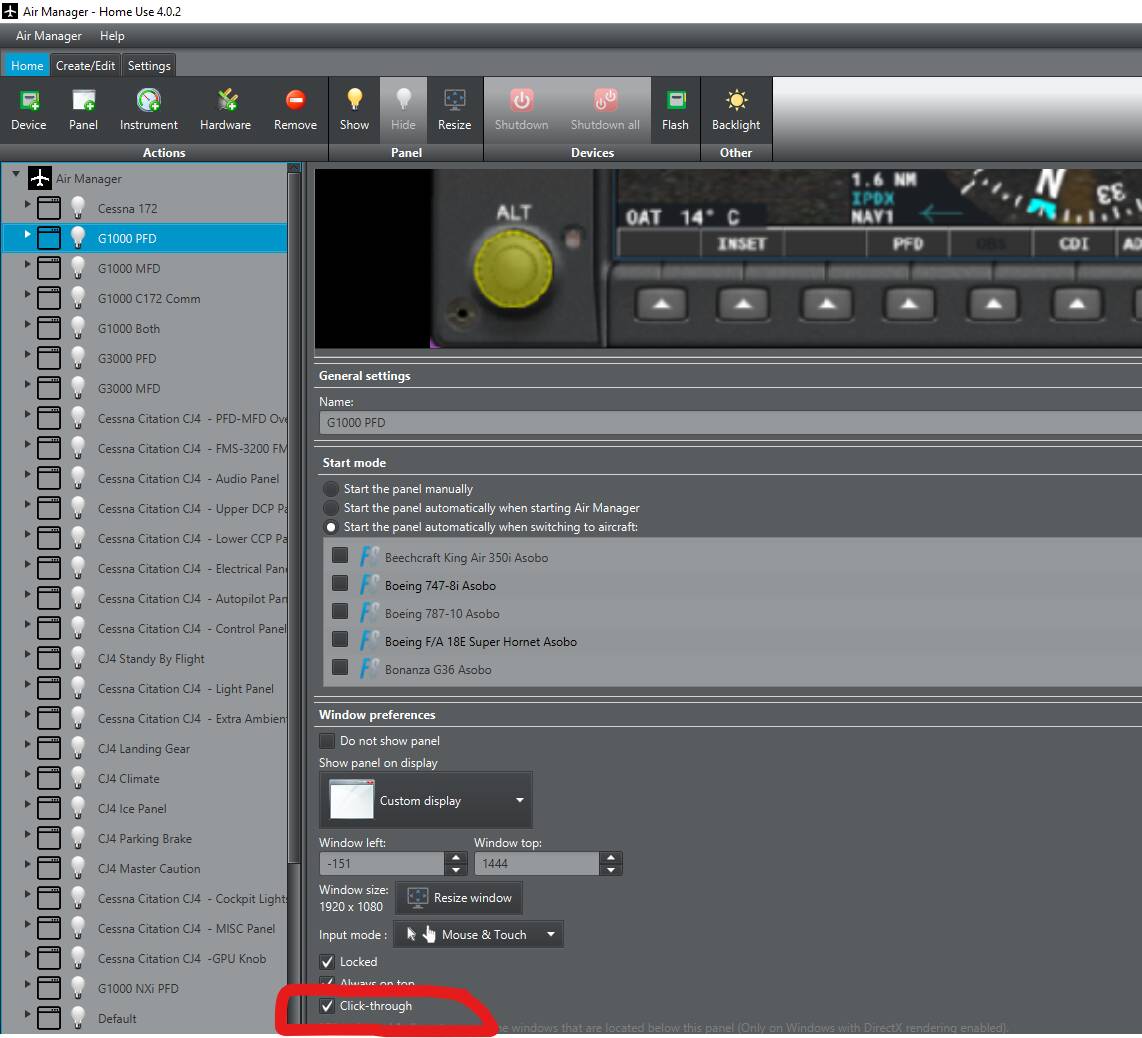The image size is (1142, 1038).
Task: Enable the Boeing 747-8i Asobo checkbox
Action: (x=340, y=583)
